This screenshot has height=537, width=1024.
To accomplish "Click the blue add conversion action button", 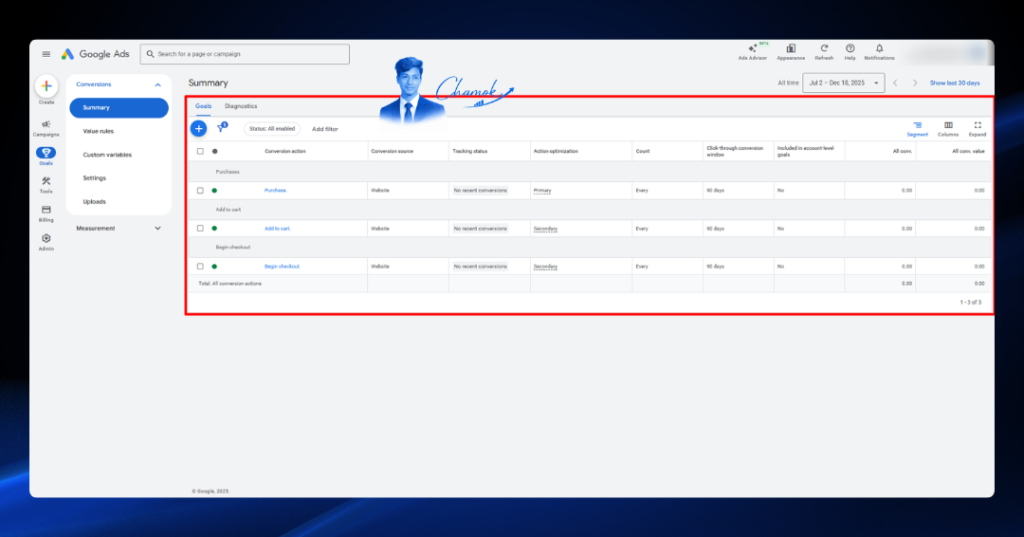I will (199, 129).
